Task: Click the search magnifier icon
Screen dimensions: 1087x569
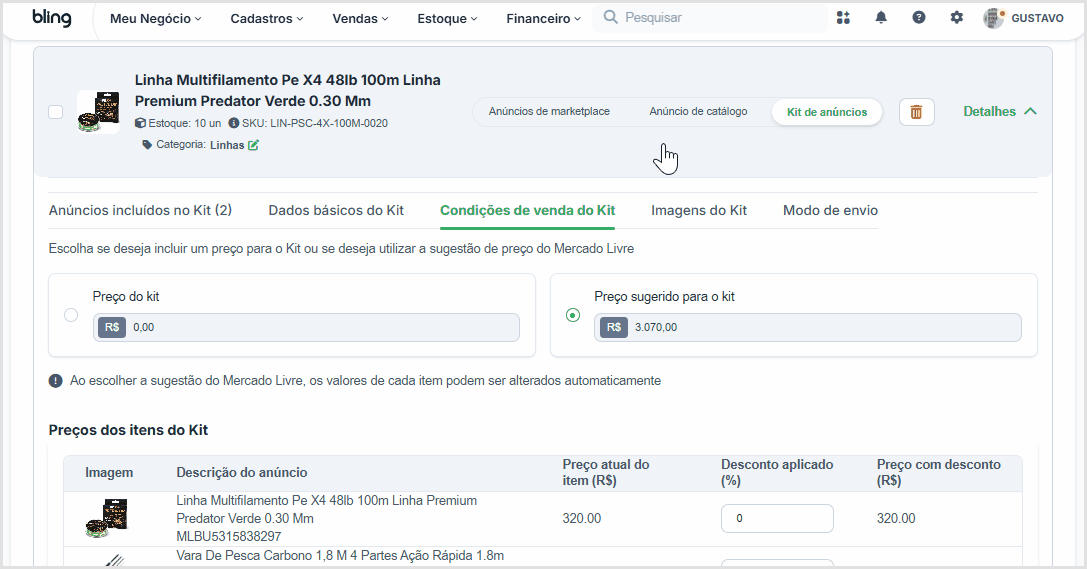Action: coord(610,17)
